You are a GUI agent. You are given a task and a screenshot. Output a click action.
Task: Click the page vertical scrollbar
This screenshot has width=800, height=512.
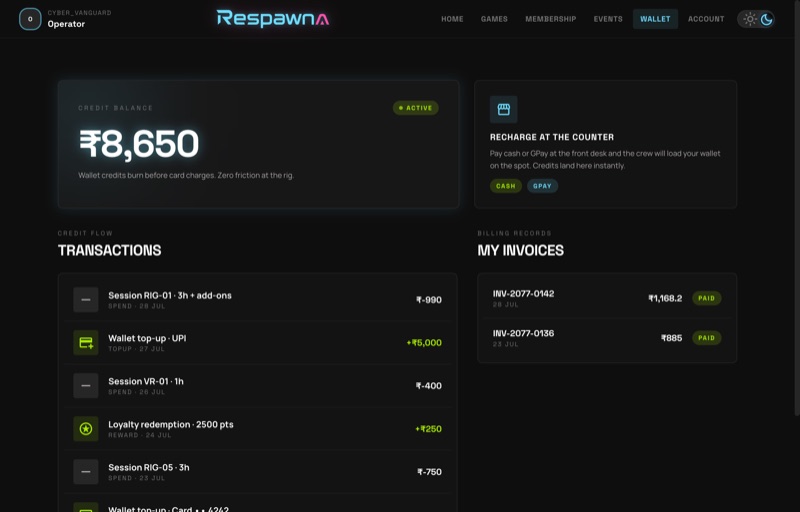click(x=797, y=208)
